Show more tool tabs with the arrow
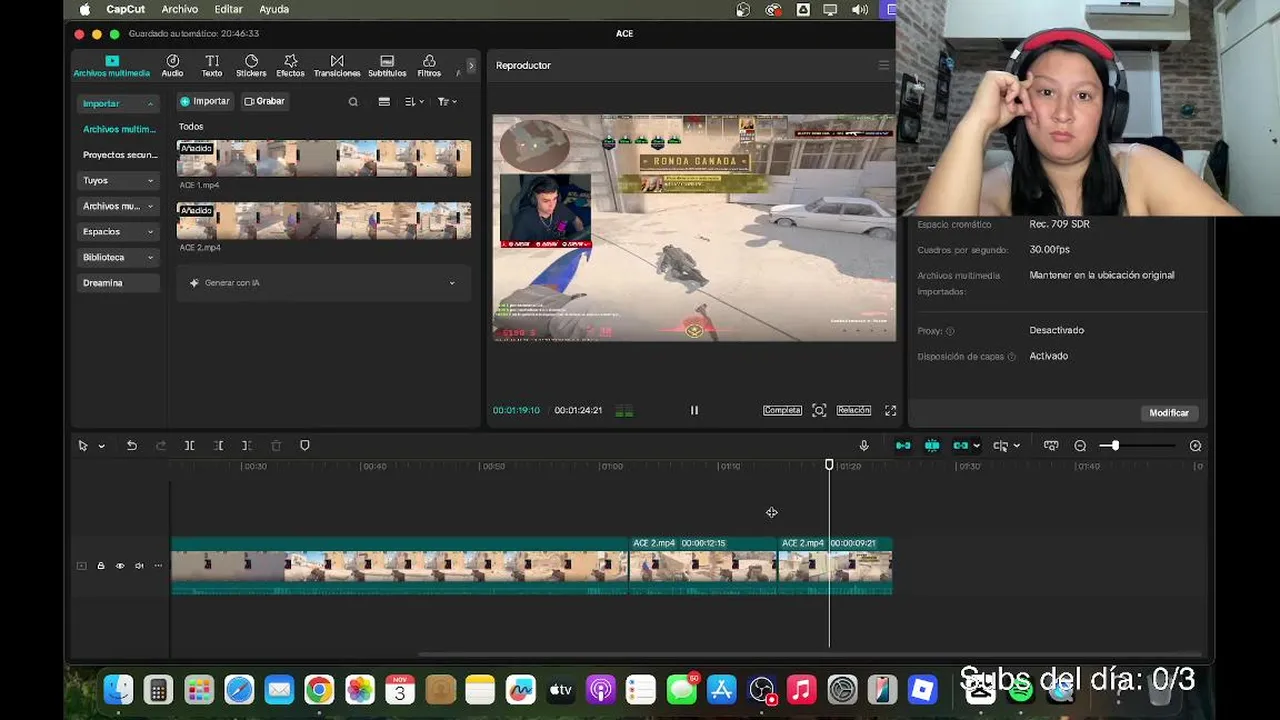This screenshot has width=1280, height=720. click(x=471, y=66)
